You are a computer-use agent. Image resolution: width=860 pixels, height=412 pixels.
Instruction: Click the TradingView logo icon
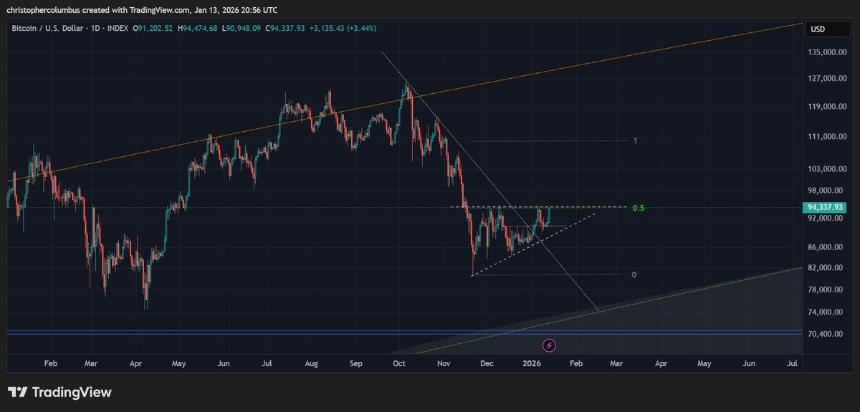[x=19, y=392]
